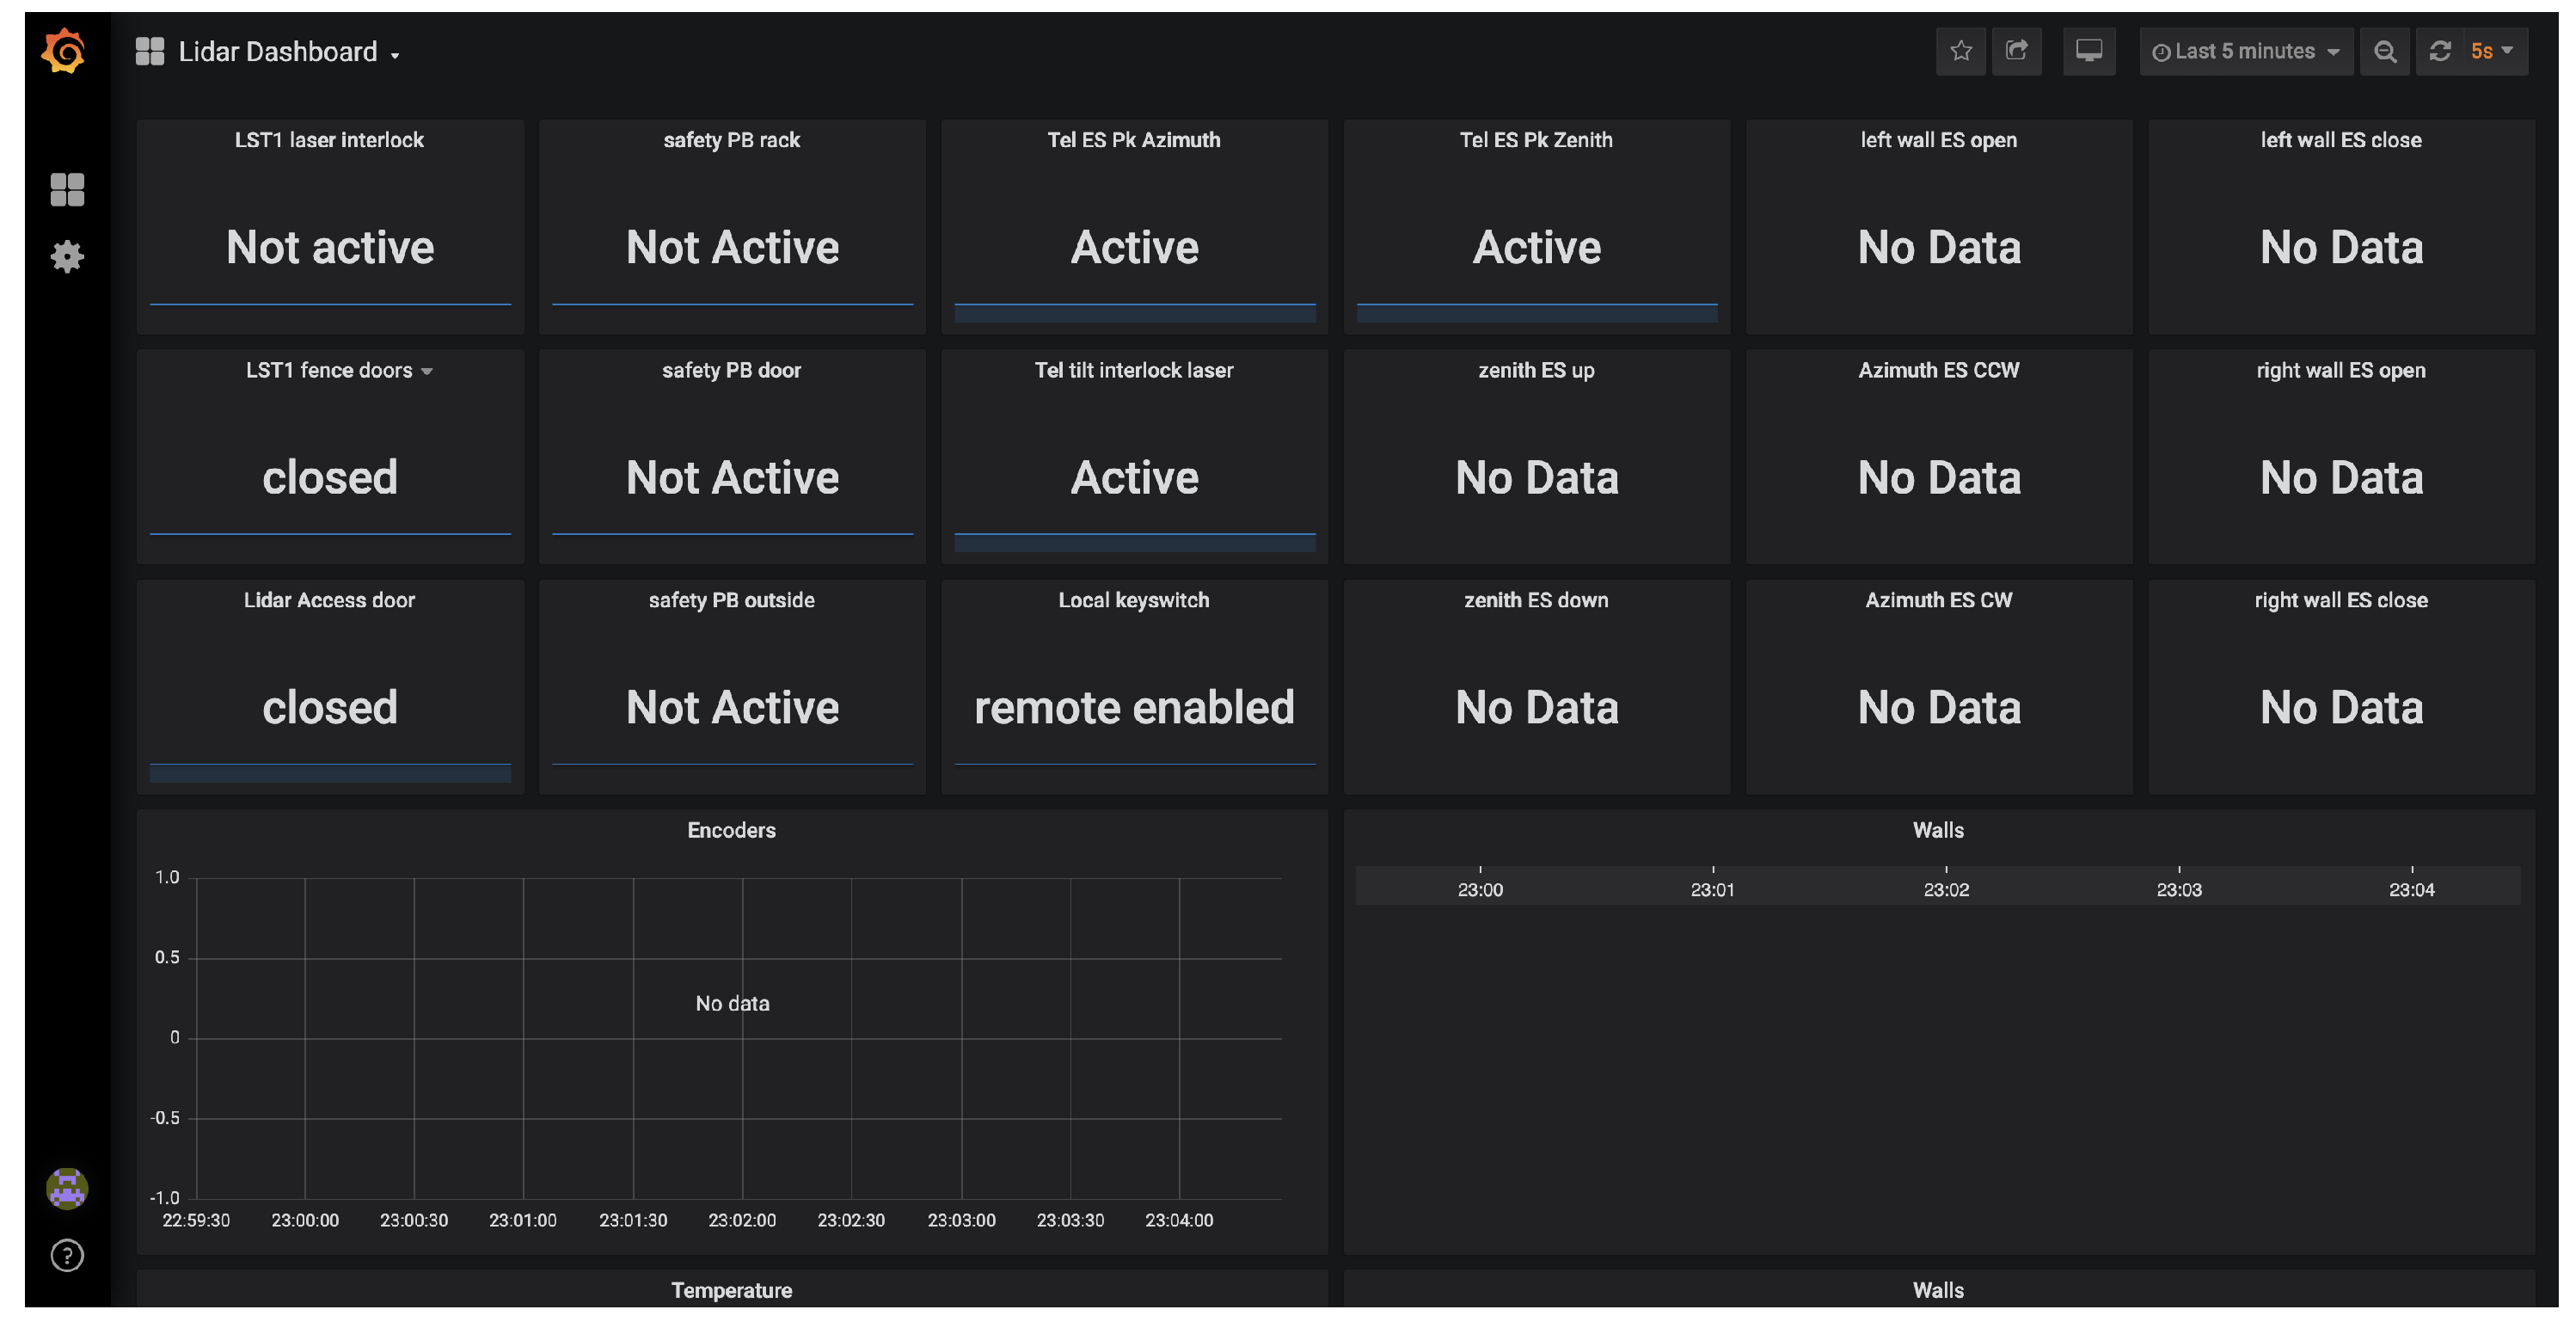Open the Dashboards sidebar icon

[67, 189]
